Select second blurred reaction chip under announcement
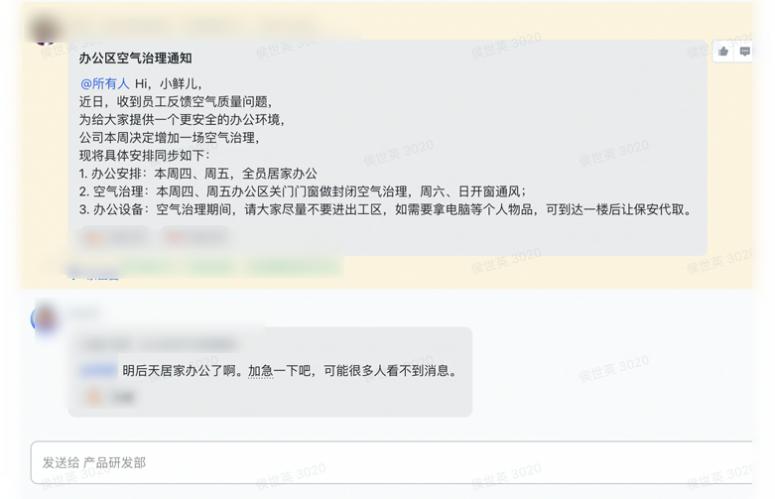This screenshot has width=775, height=499. 196,238
